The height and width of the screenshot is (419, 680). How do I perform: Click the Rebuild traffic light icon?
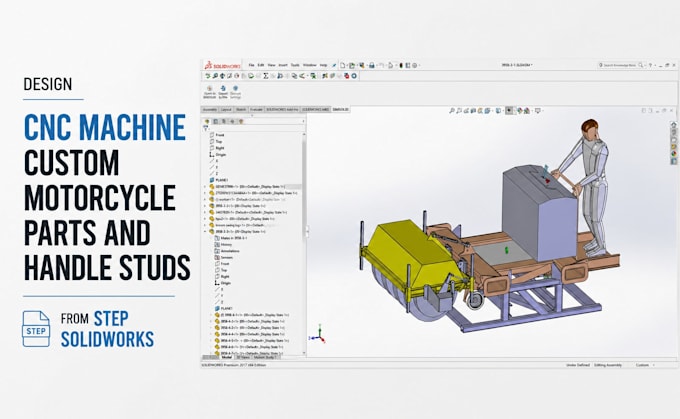pyautogui.click(x=401, y=65)
